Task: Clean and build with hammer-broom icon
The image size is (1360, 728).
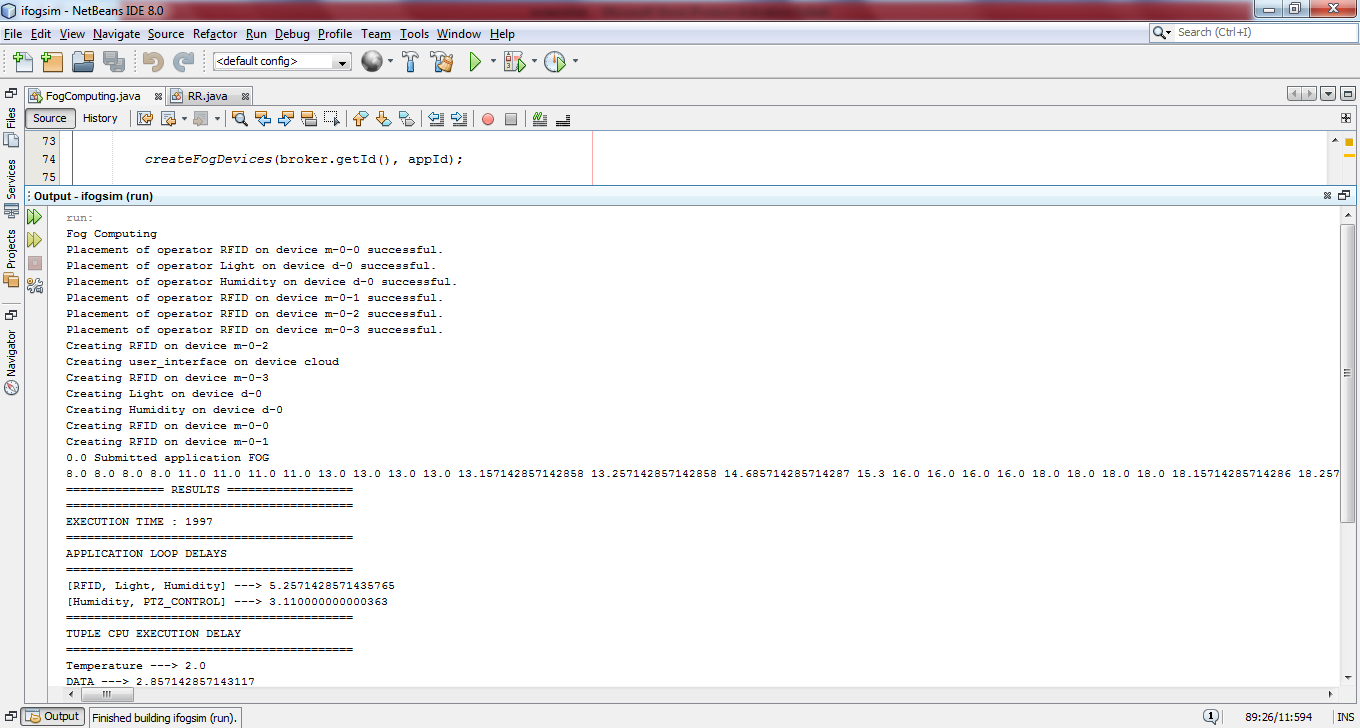Action: click(x=442, y=62)
